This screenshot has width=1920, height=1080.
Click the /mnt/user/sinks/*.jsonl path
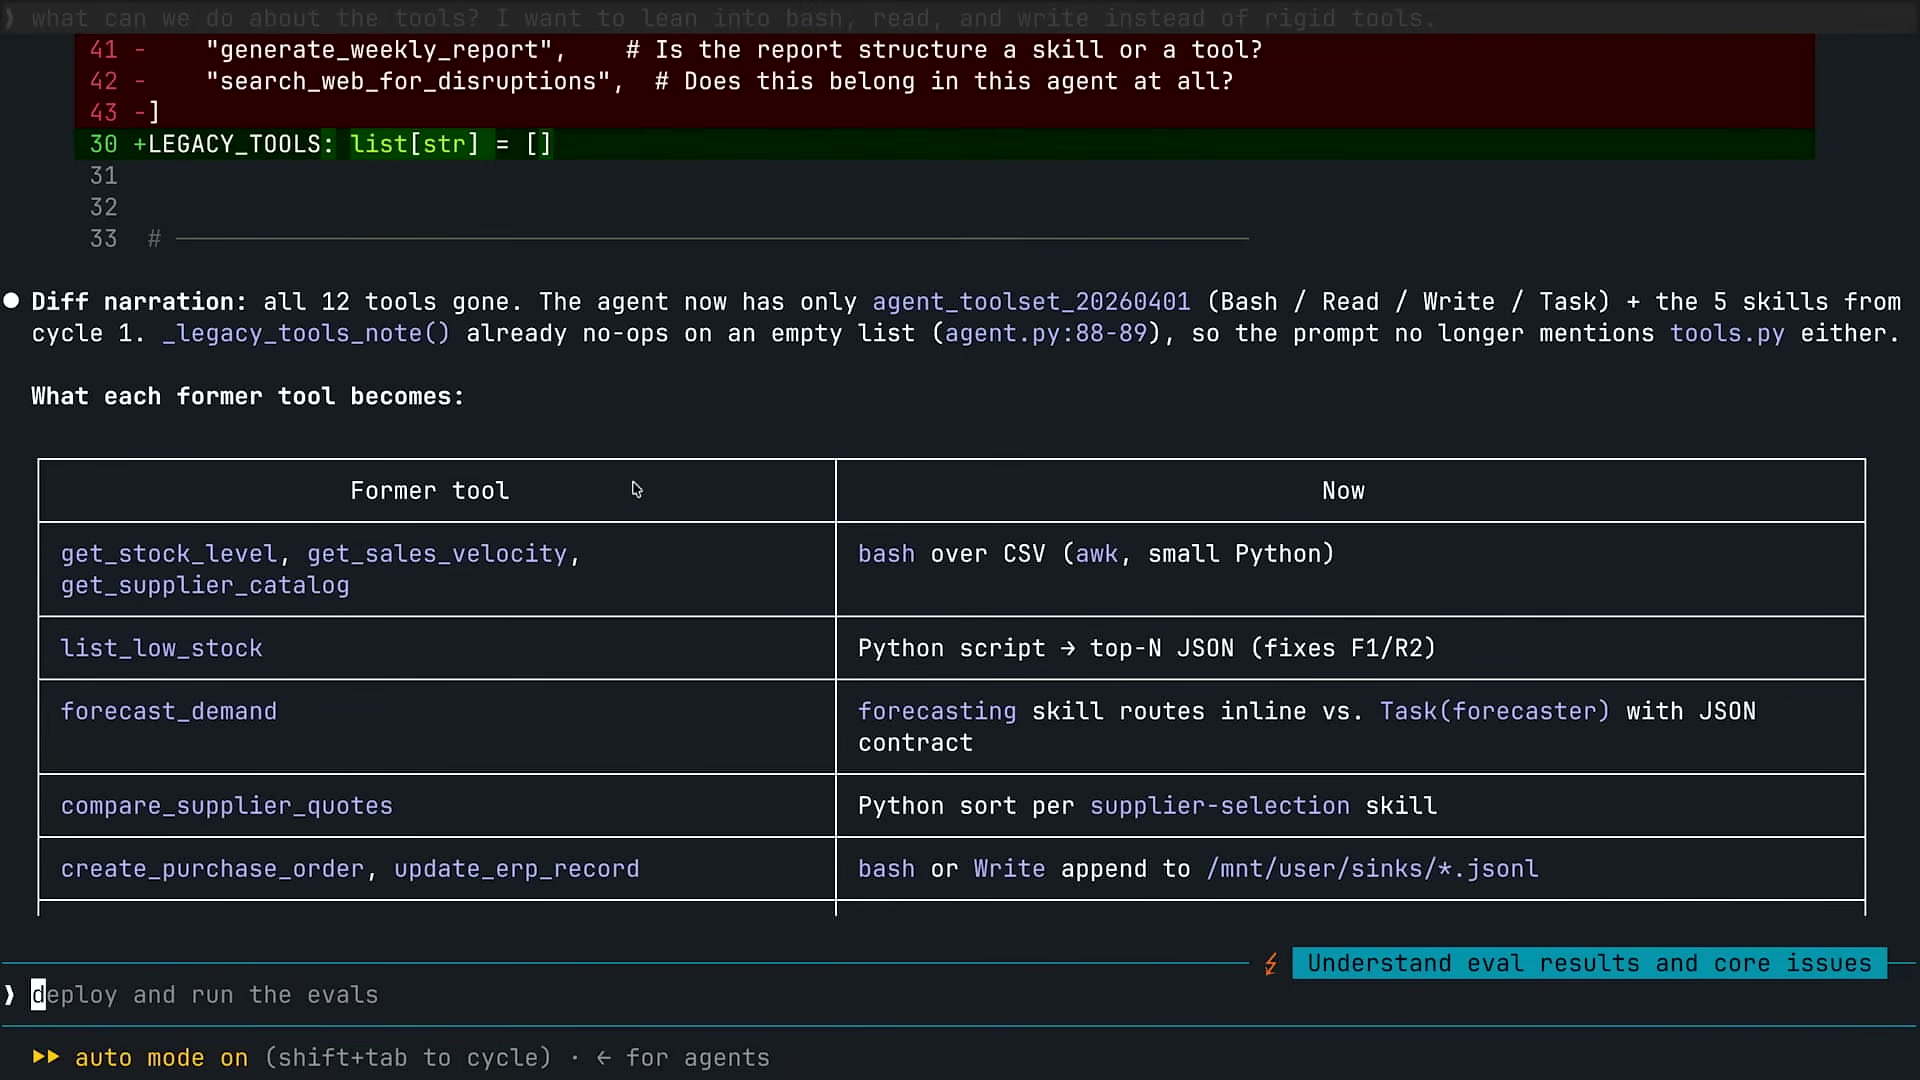pos(1372,869)
